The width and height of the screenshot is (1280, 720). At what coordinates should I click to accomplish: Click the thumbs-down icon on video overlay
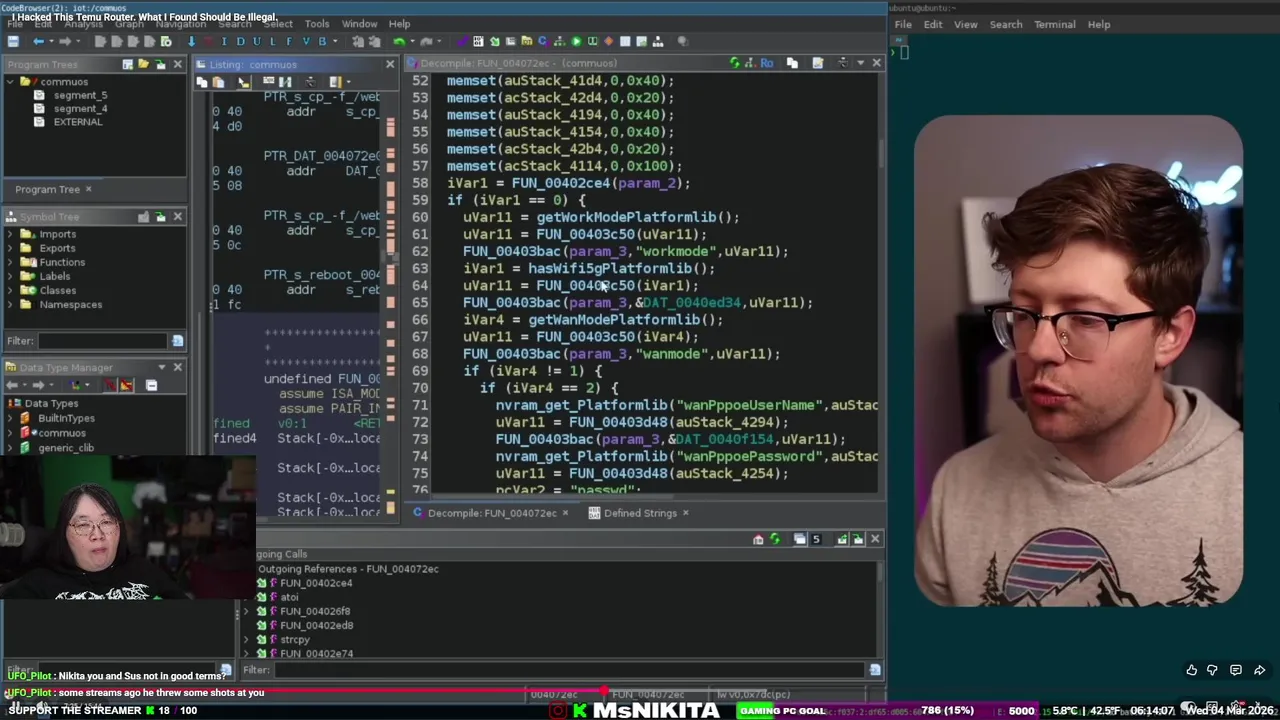click(1213, 670)
